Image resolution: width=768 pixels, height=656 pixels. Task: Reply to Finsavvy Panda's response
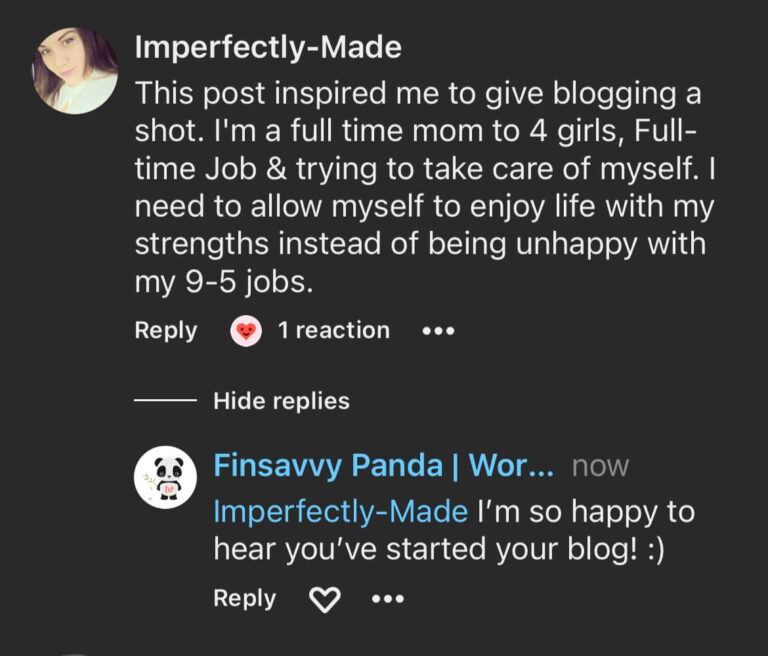click(x=244, y=598)
